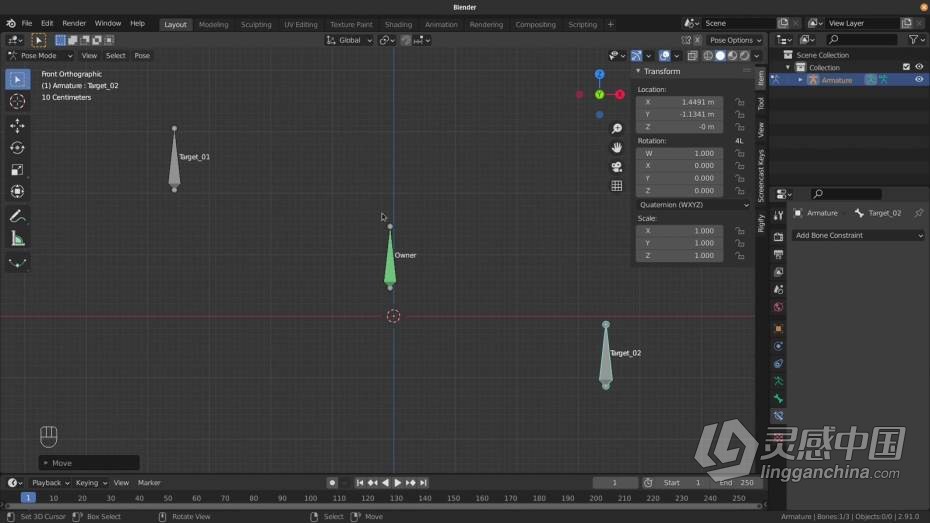Image resolution: width=930 pixels, height=523 pixels.
Task: Toggle X-ray display in viewport header
Action: pos(692,56)
